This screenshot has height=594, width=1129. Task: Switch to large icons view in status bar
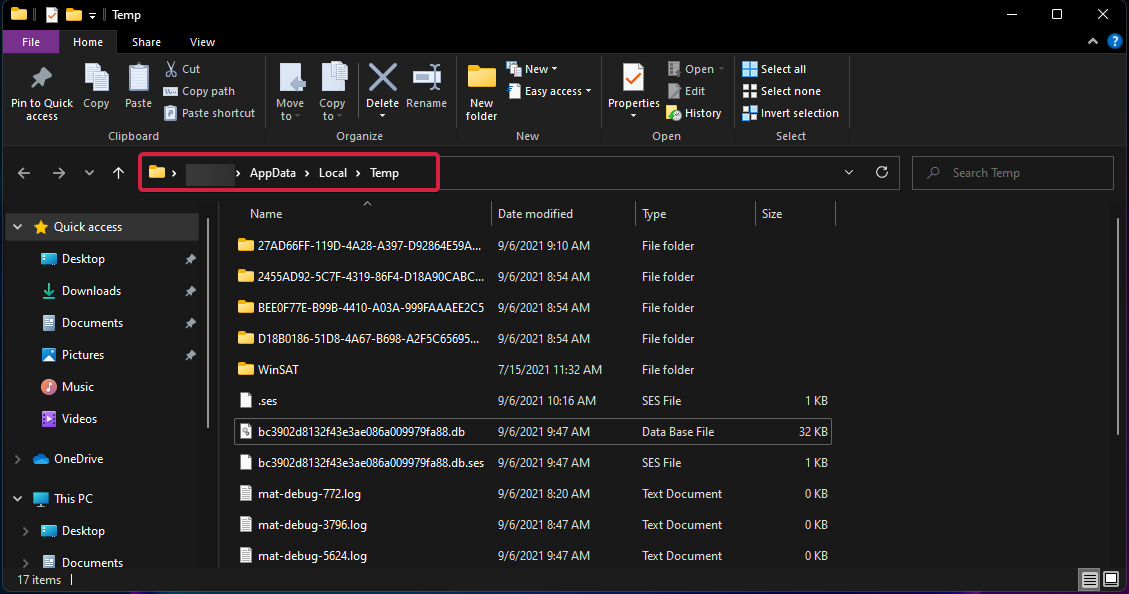pyautogui.click(x=1111, y=580)
